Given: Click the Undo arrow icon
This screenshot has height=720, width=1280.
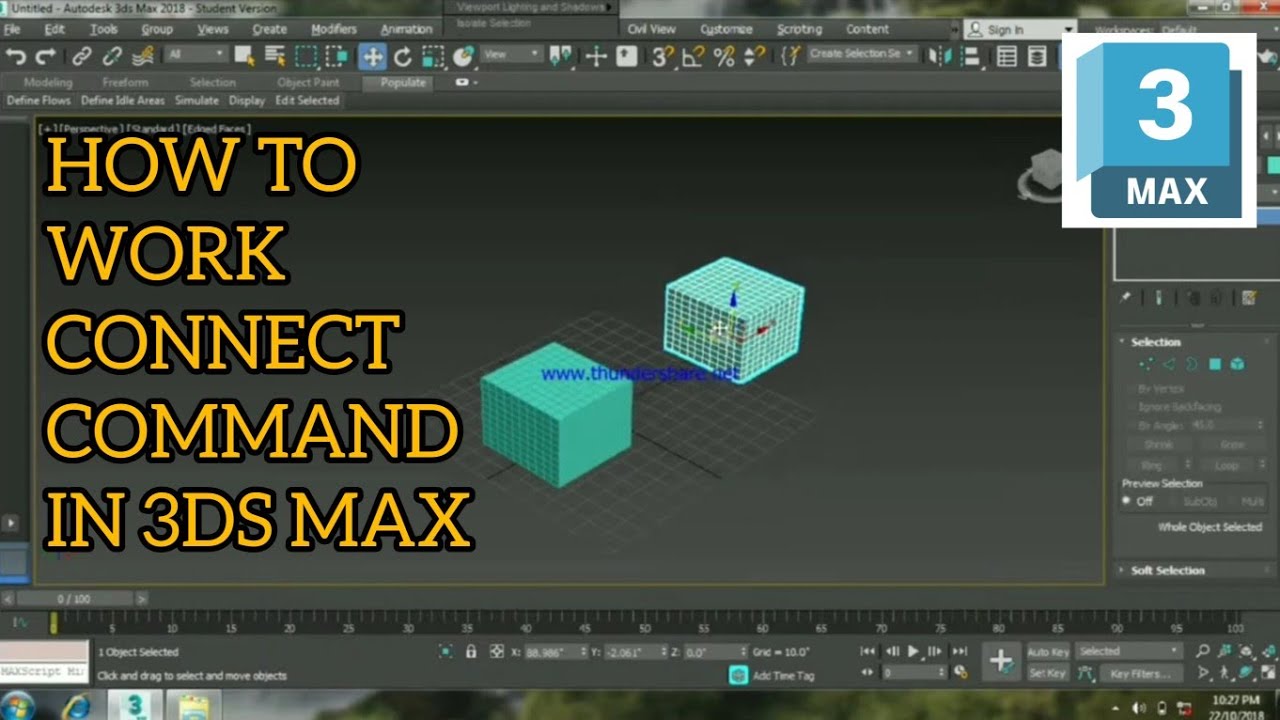Looking at the screenshot, I should click(16, 56).
